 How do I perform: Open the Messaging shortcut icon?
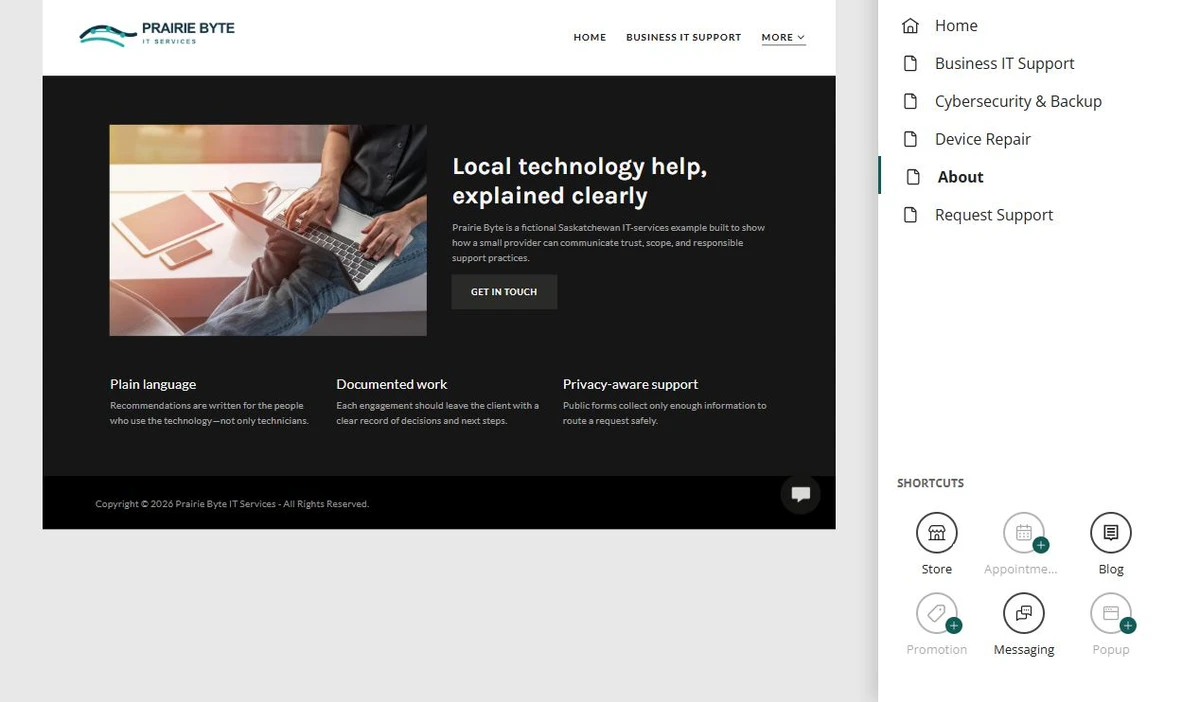point(1024,613)
